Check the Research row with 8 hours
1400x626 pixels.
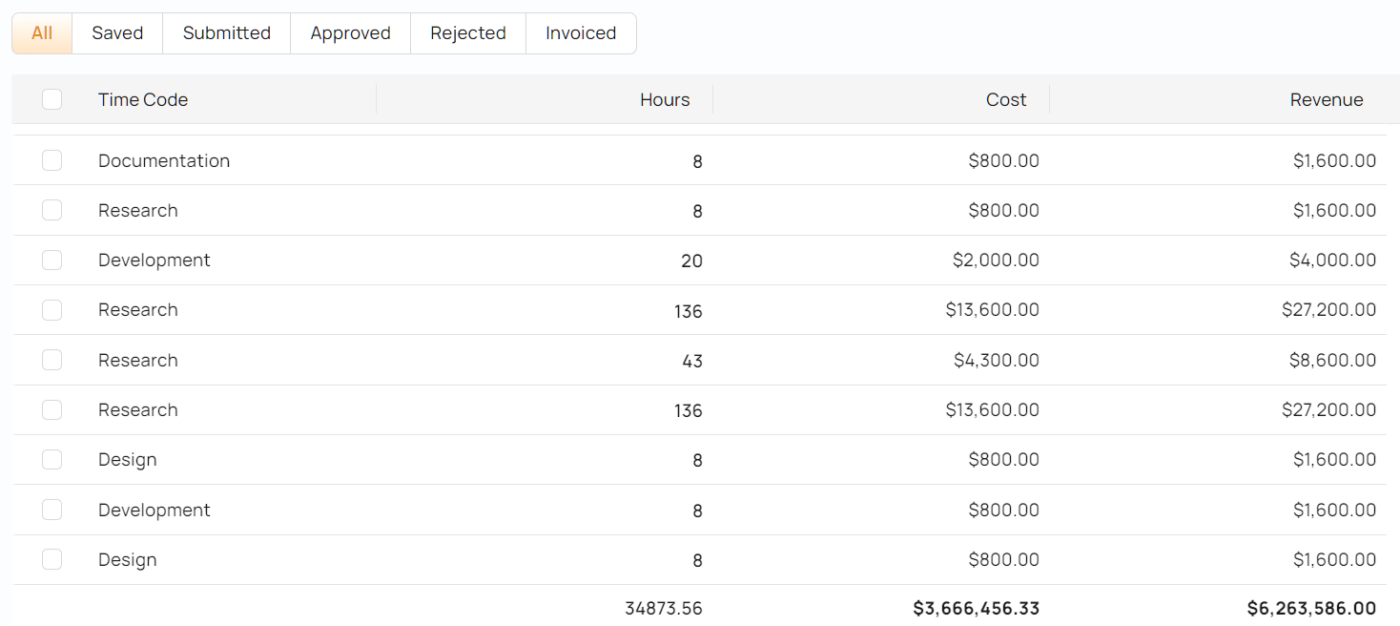[x=52, y=210]
